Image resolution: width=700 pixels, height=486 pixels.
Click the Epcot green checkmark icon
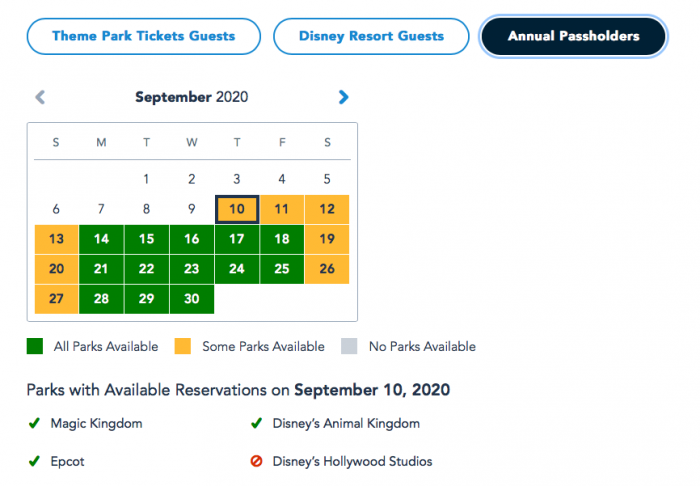click(34, 461)
